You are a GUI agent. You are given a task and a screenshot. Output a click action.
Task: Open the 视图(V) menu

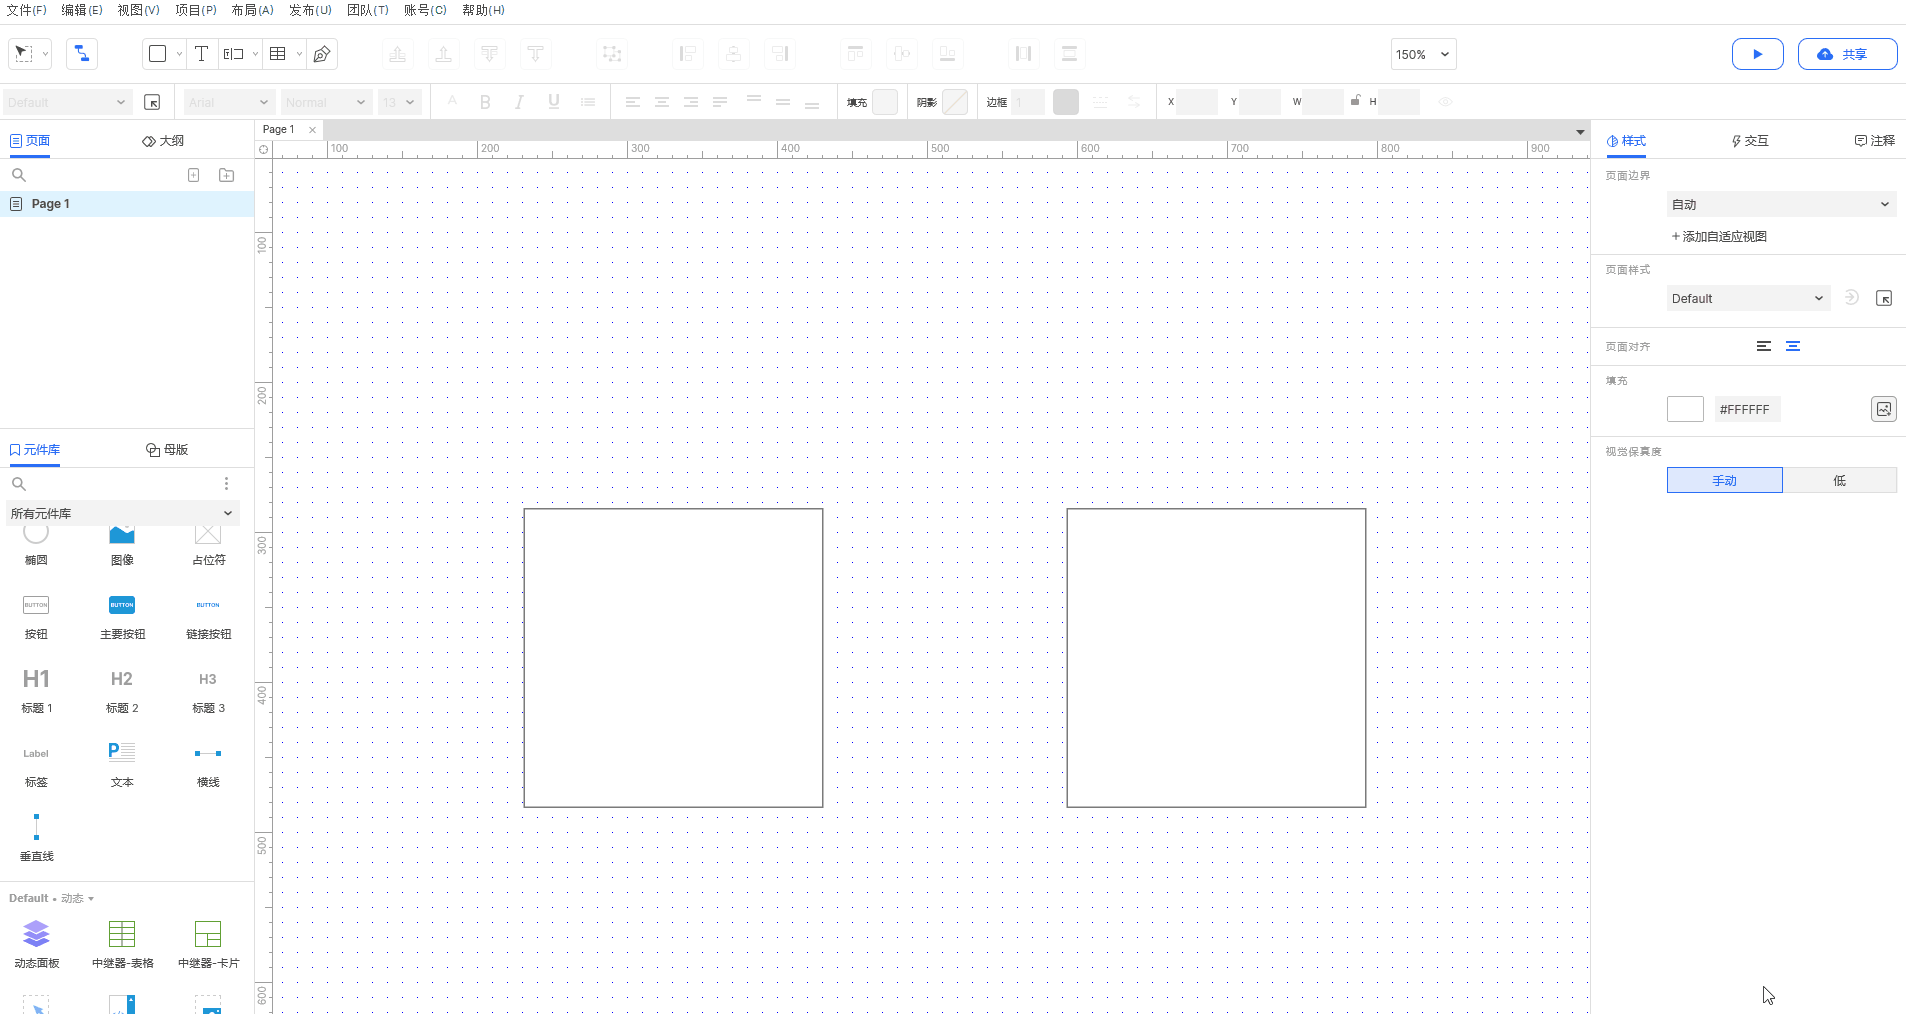pyautogui.click(x=138, y=10)
